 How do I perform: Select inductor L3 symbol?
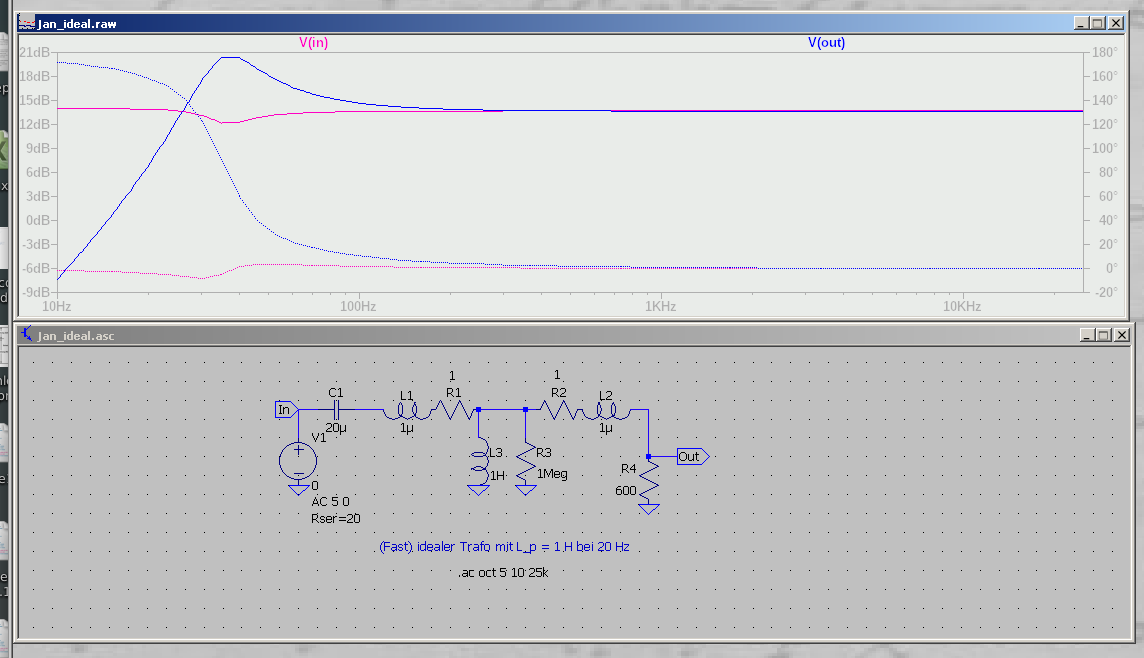[479, 460]
